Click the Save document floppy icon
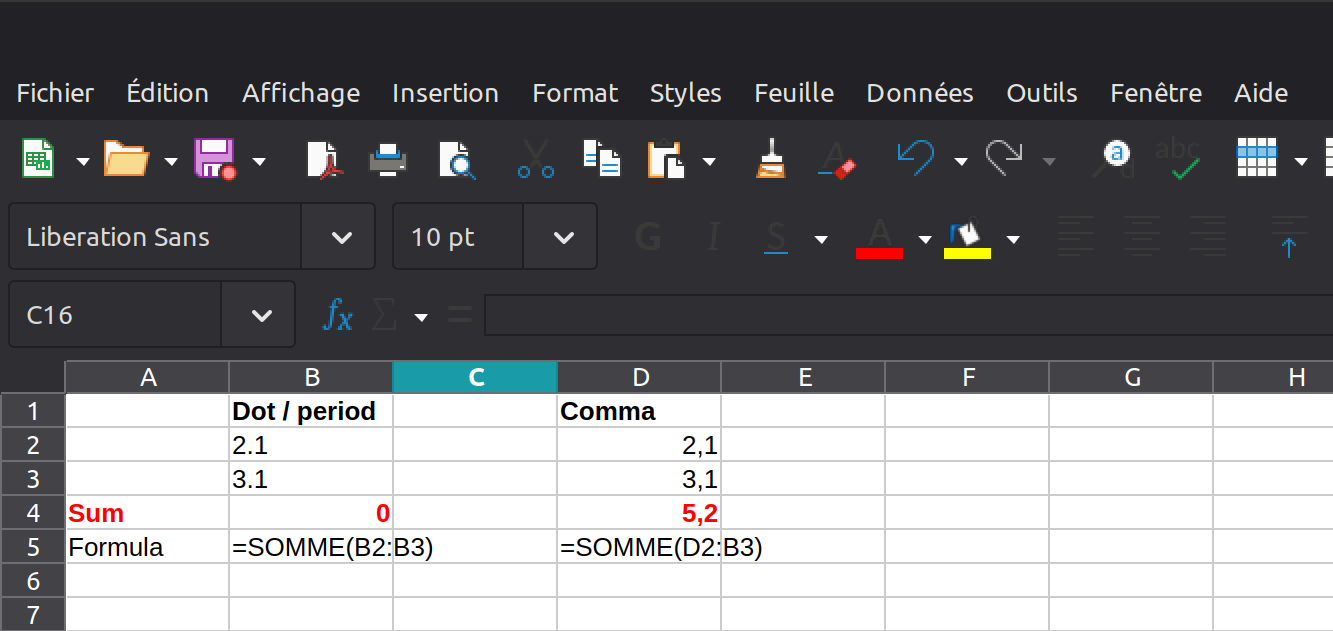 (213, 159)
